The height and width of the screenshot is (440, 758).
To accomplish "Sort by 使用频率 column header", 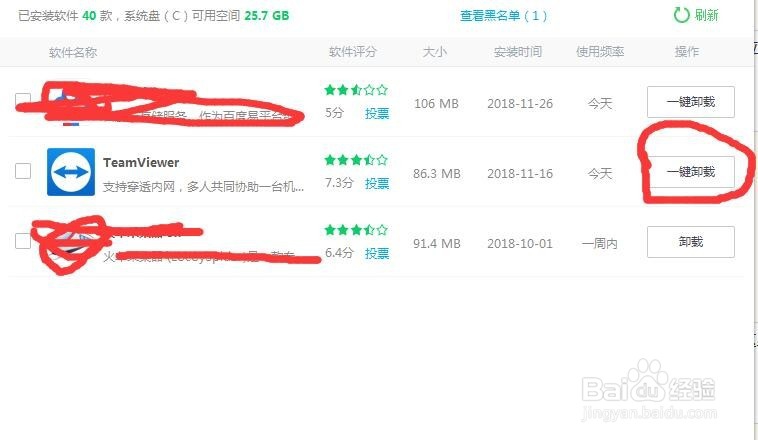I will click(x=600, y=52).
